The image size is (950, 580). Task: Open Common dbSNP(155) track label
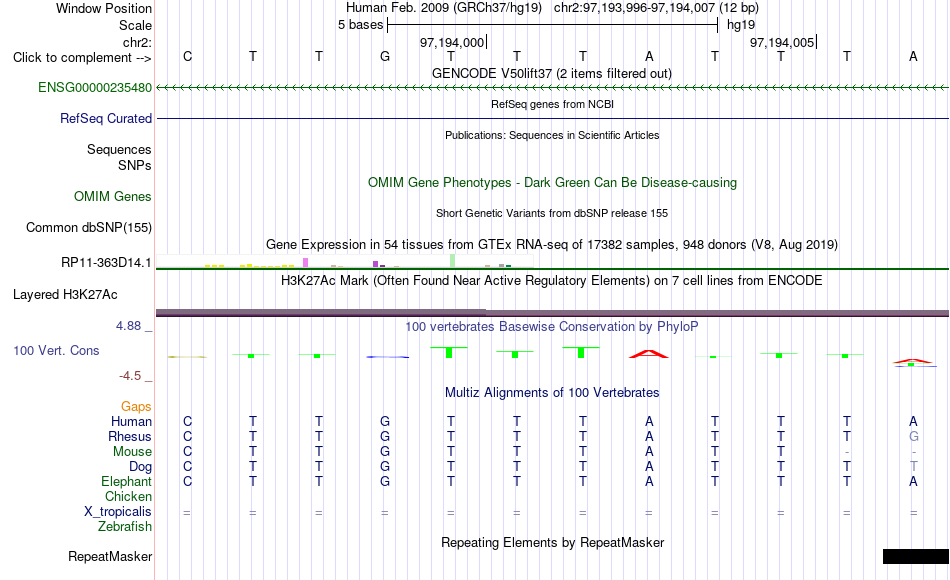pos(88,227)
